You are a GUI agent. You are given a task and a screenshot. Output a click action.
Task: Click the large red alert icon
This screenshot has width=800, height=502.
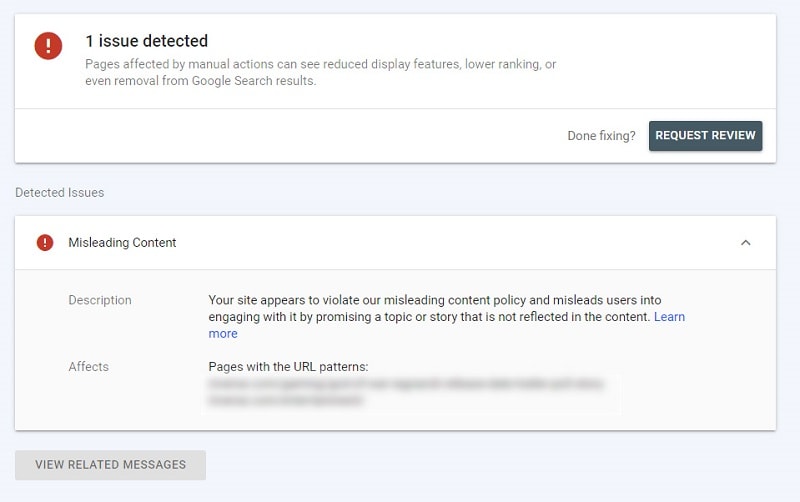[x=48, y=46]
